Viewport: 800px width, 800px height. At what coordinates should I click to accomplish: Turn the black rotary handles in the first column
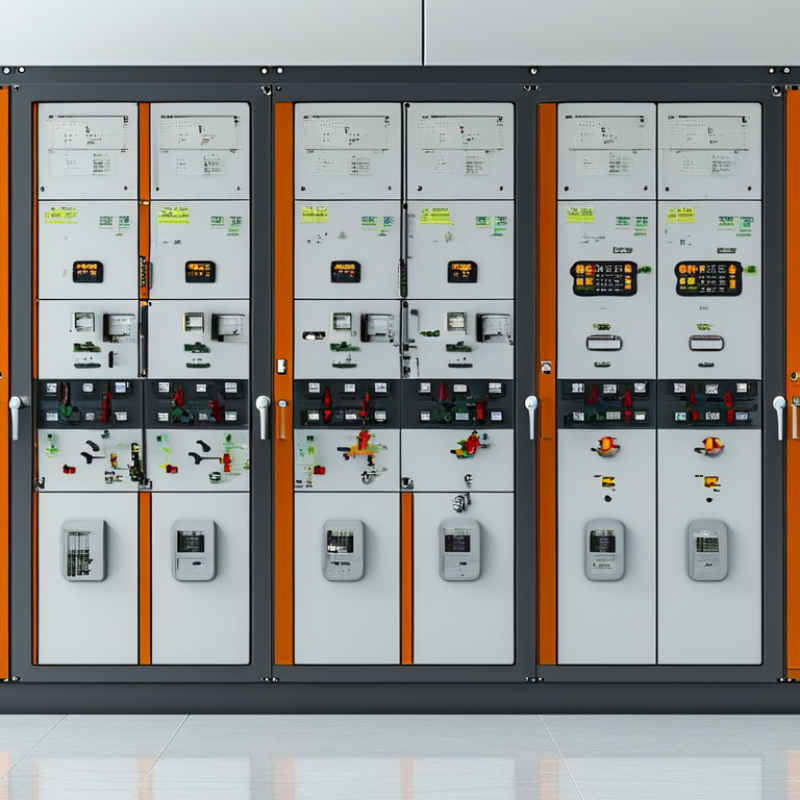[x=91, y=451]
